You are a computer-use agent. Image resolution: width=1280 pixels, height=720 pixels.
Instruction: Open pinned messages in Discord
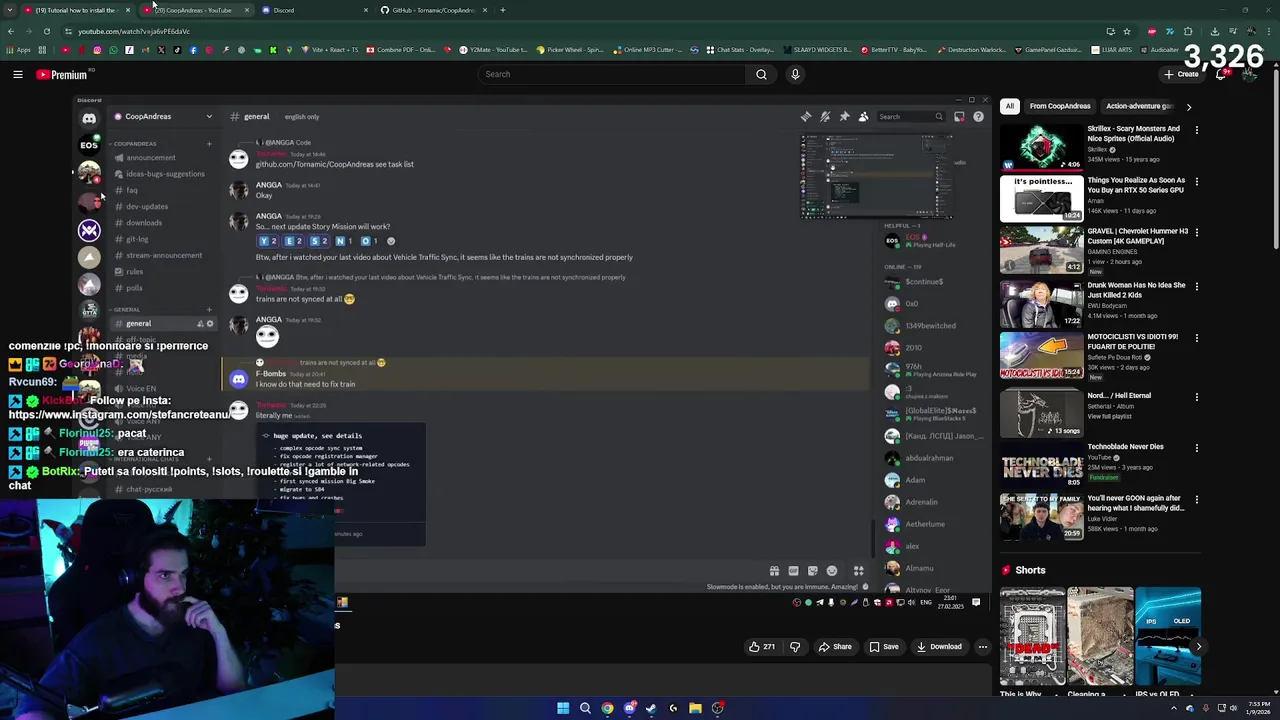[844, 117]
